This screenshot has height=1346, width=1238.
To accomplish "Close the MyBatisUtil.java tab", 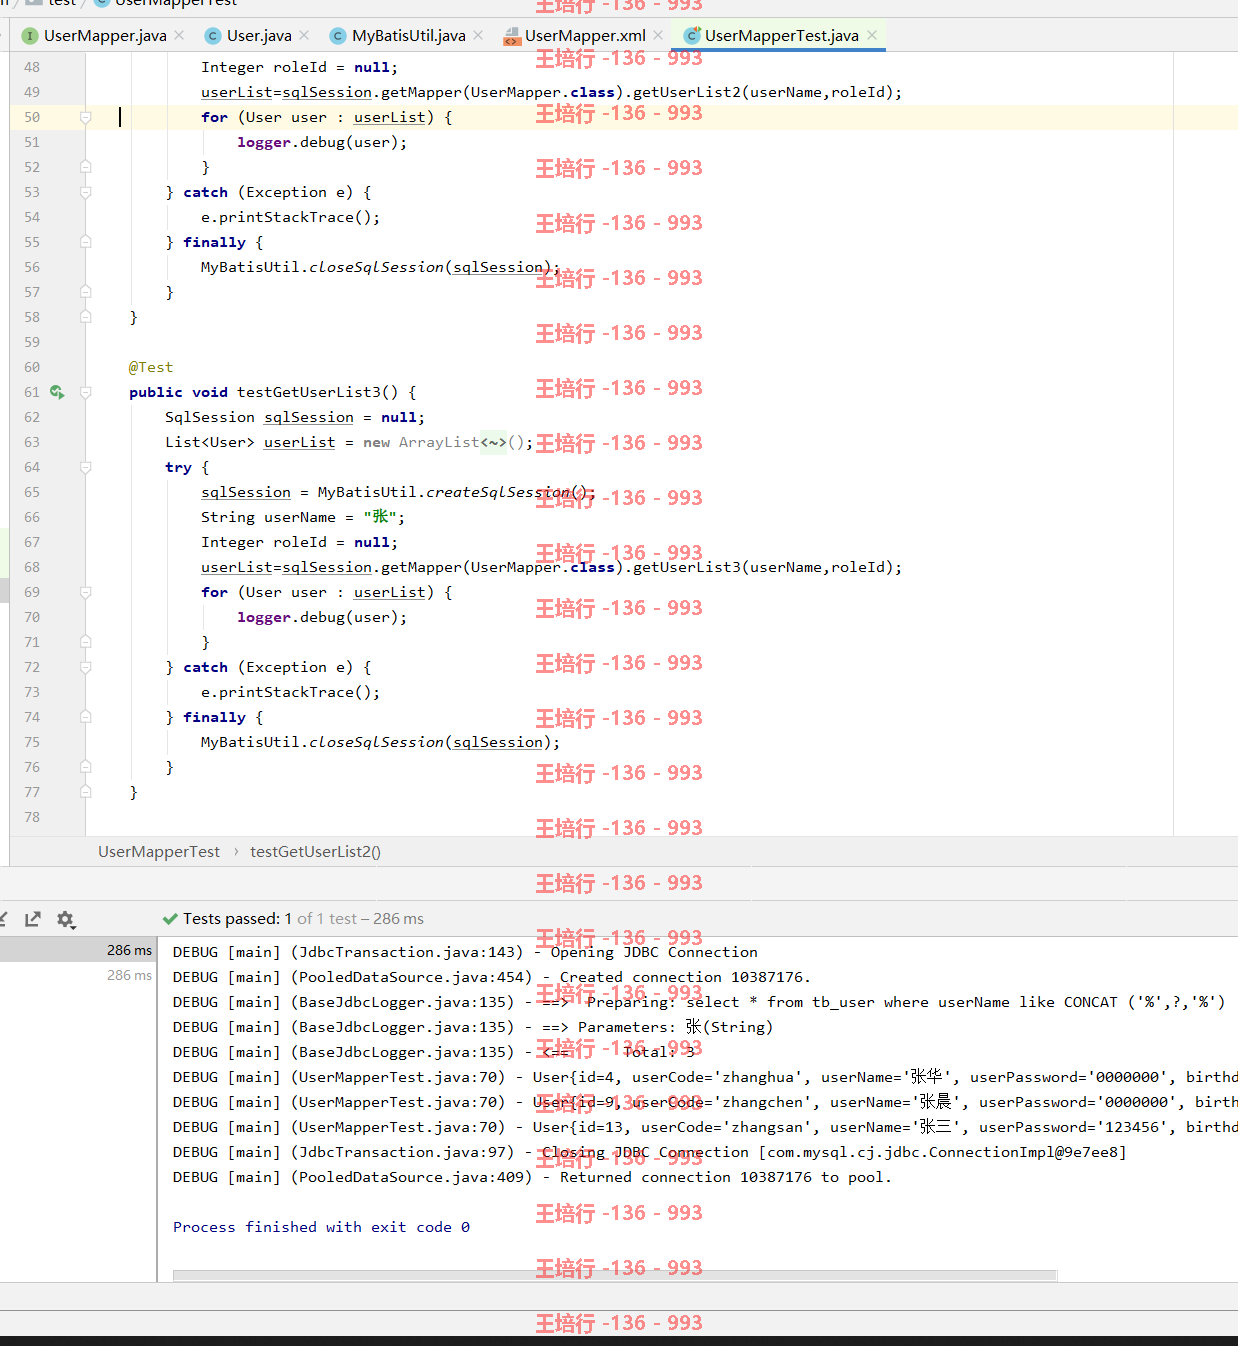I will [478, 35].
